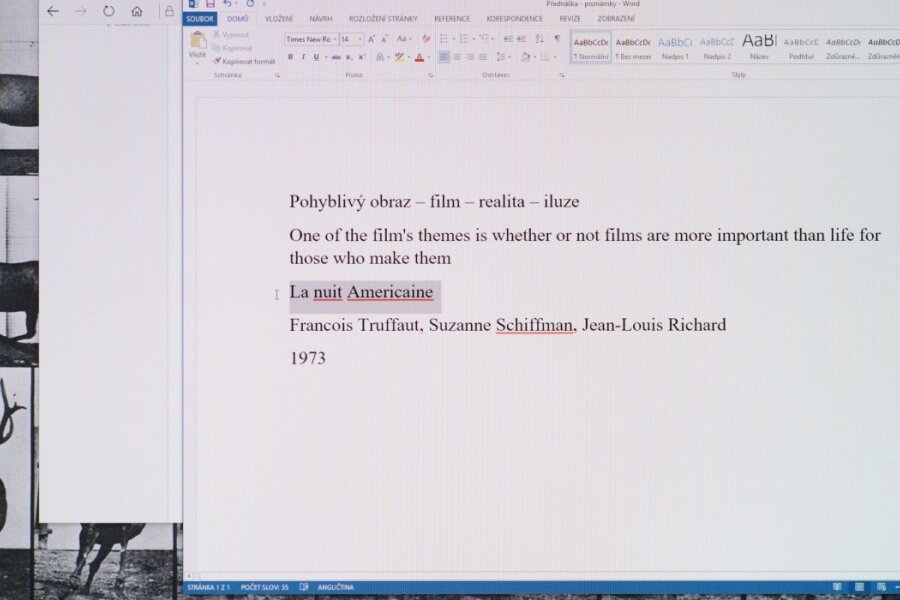Click the POČET SLOV word count indicator
Viewport: 900px width, 600px height.
265,587
